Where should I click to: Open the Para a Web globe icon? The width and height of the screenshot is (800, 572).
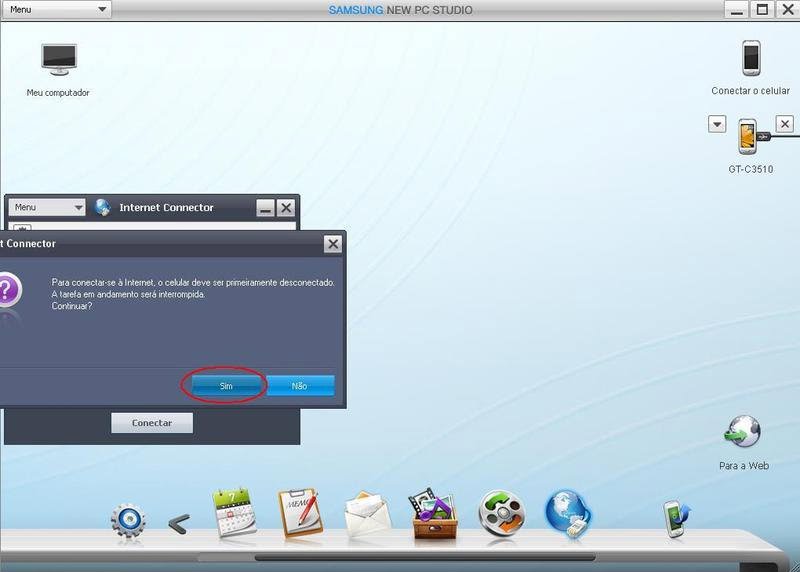[x=742, y=432]
